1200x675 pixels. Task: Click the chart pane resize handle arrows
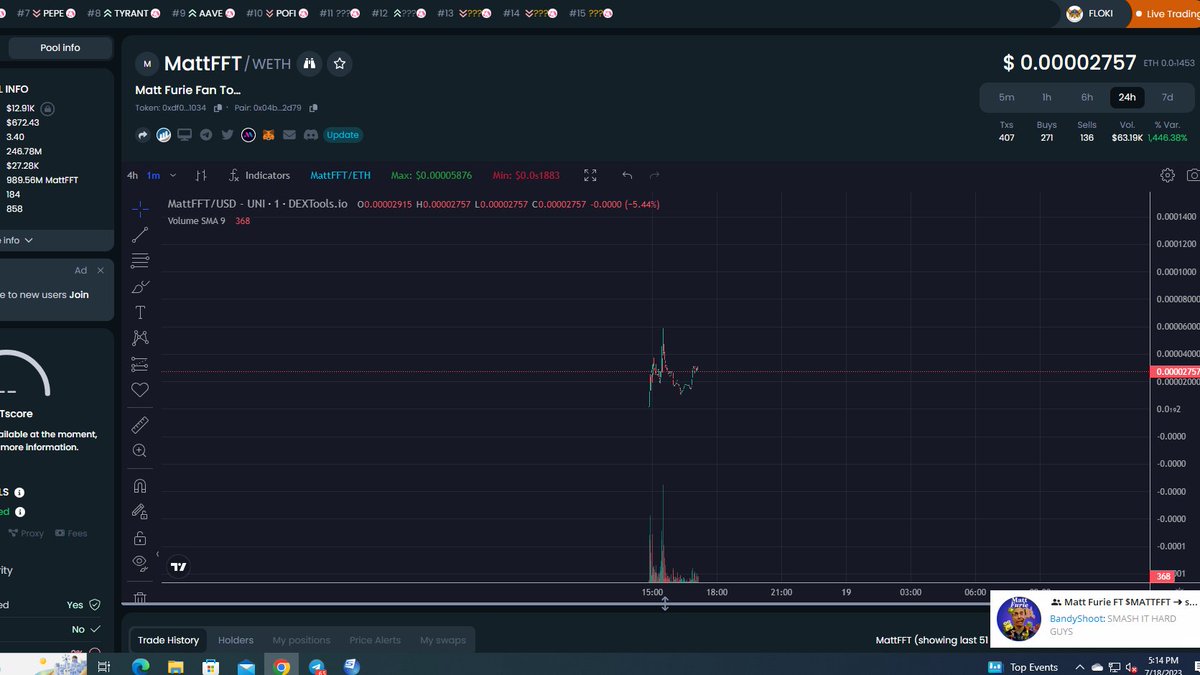click(665, 604)
